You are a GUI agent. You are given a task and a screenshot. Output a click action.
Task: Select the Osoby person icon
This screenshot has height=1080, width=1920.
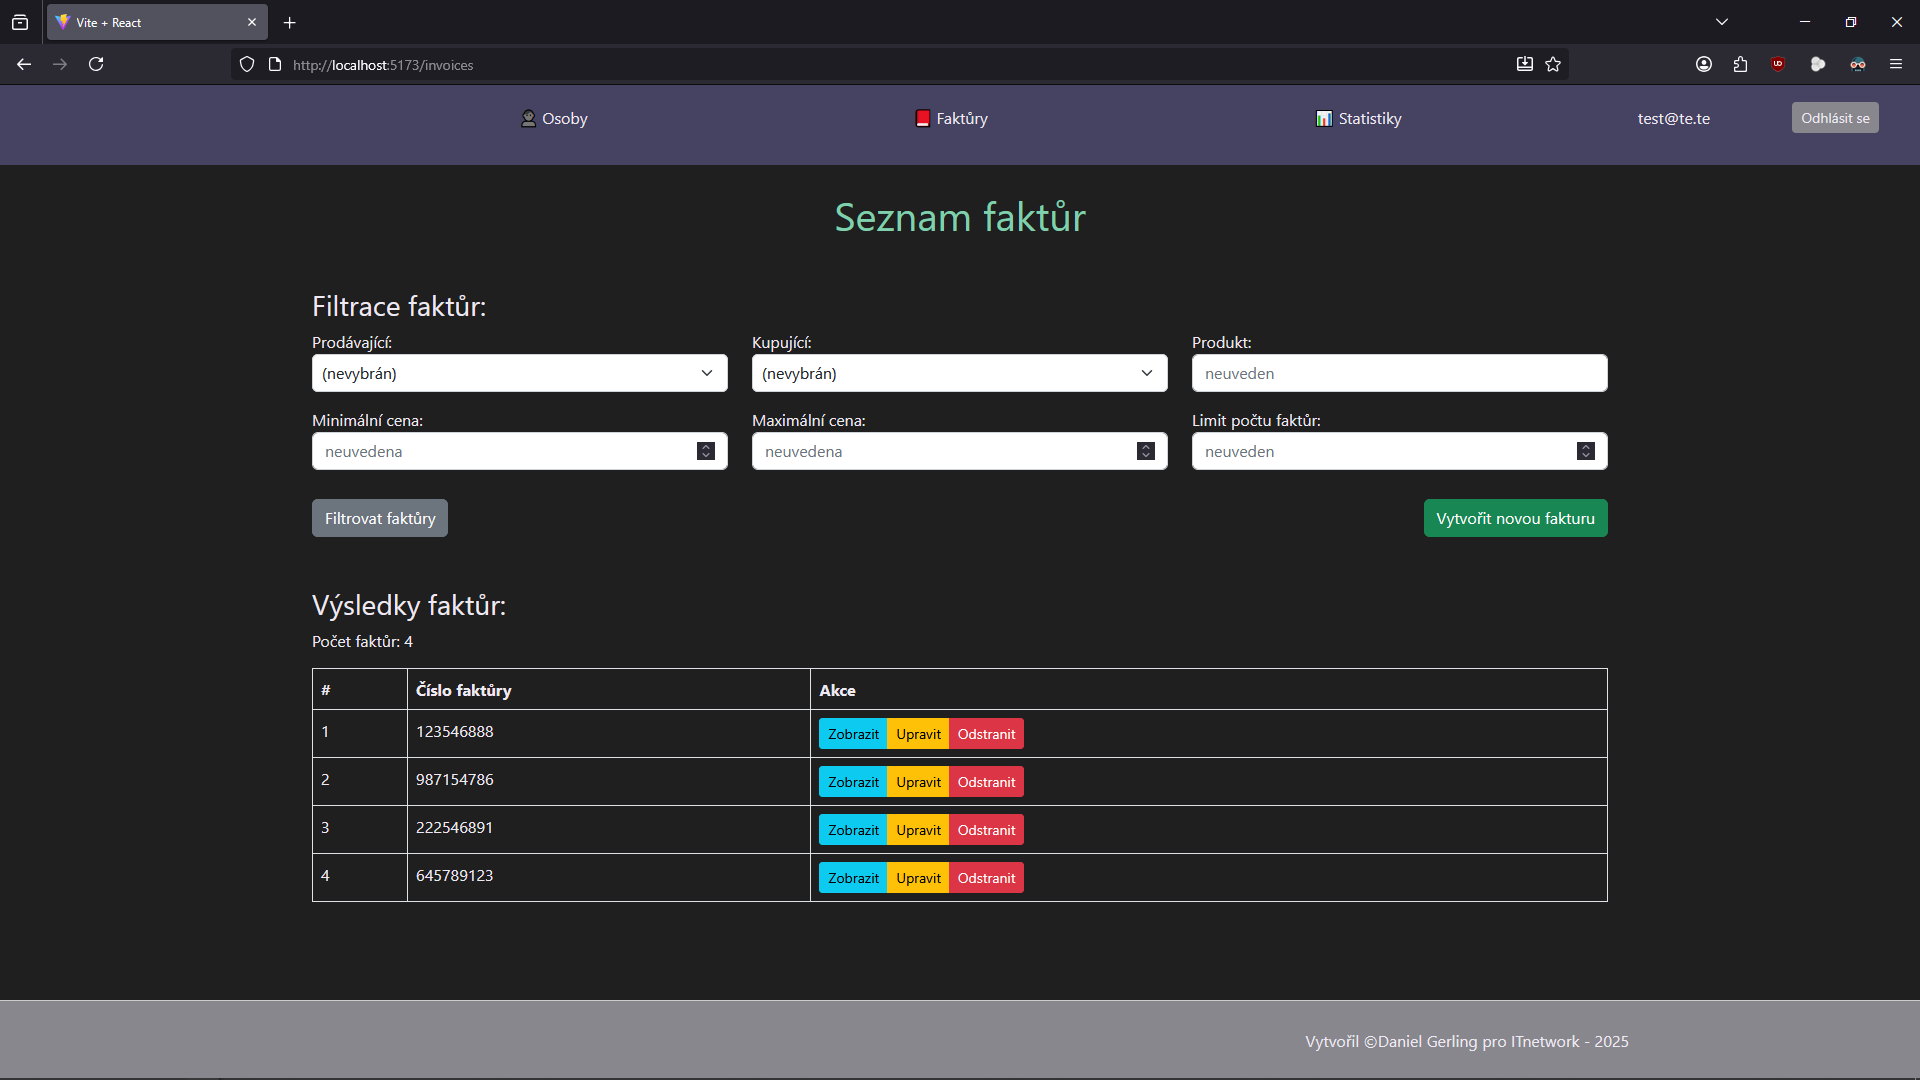pyautogui.click(x=529, y=118)
